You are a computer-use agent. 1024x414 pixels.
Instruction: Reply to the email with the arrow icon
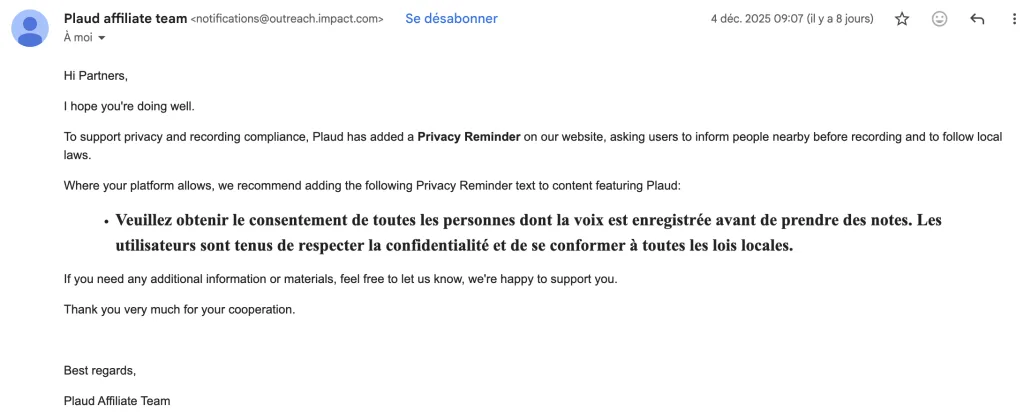(x=977, y=19)
